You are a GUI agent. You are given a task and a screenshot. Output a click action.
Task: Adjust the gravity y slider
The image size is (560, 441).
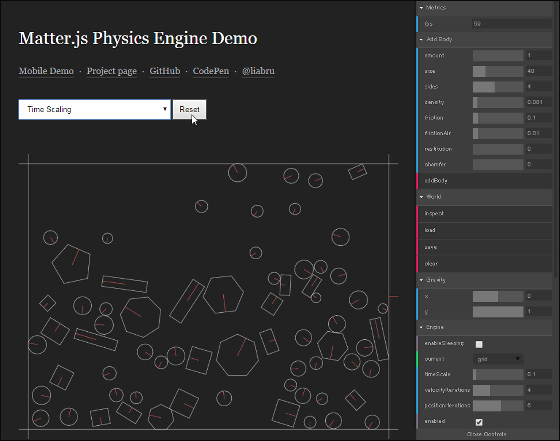pyautogui.click(x=498, y=312)
